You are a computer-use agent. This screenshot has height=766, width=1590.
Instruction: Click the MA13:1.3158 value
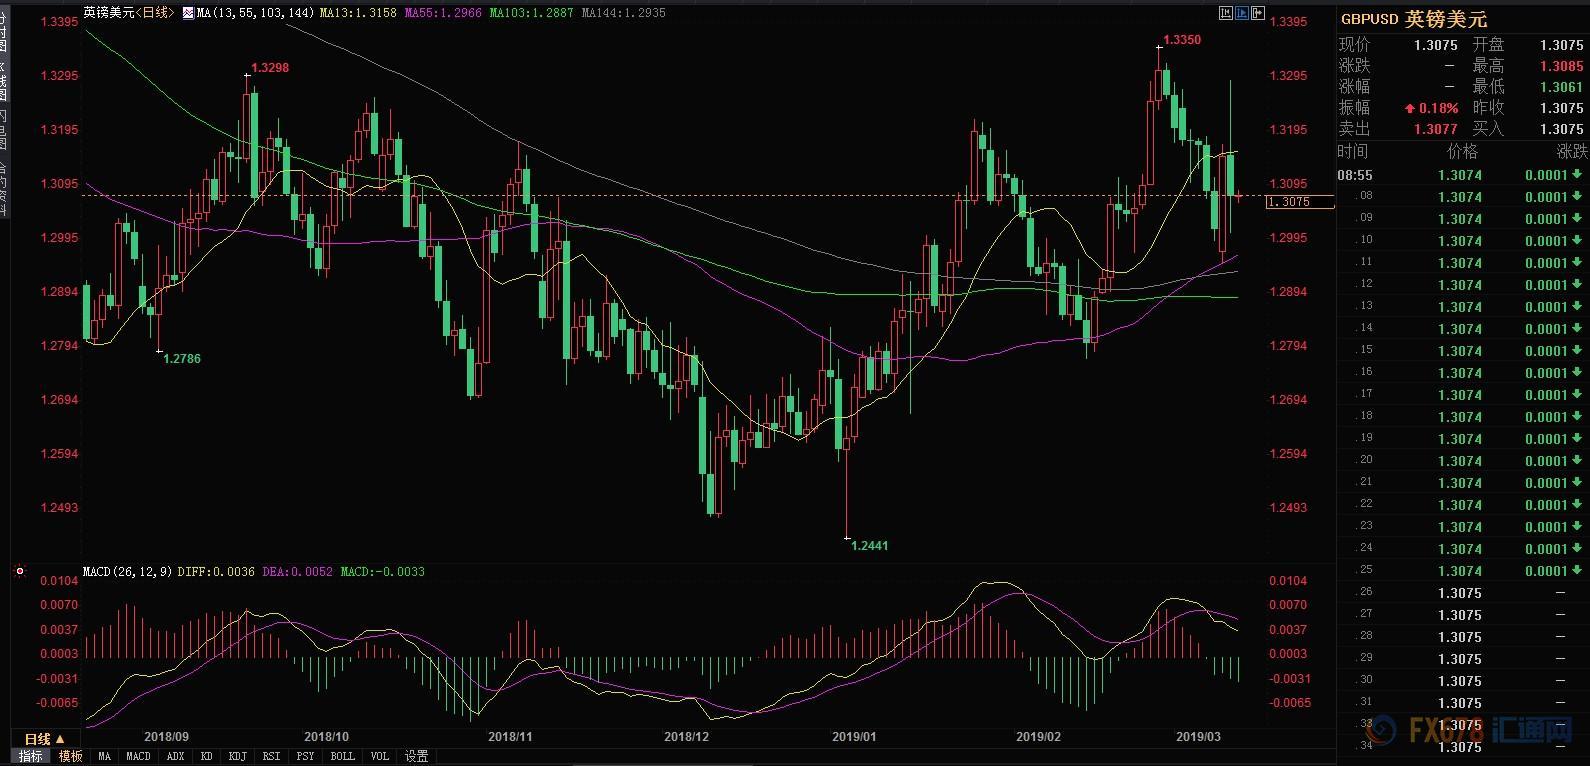[x=358, y=13]
